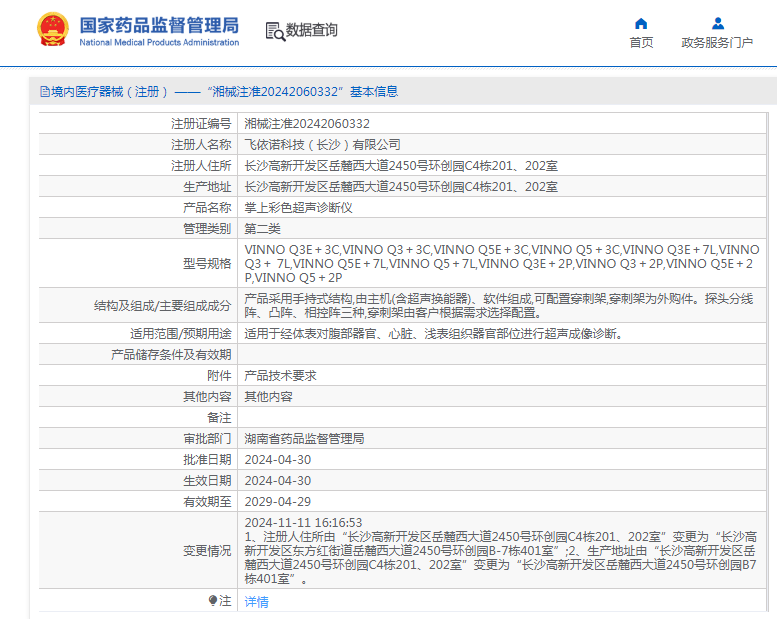Click the expiry date 2029-04-29

[278, 501]
